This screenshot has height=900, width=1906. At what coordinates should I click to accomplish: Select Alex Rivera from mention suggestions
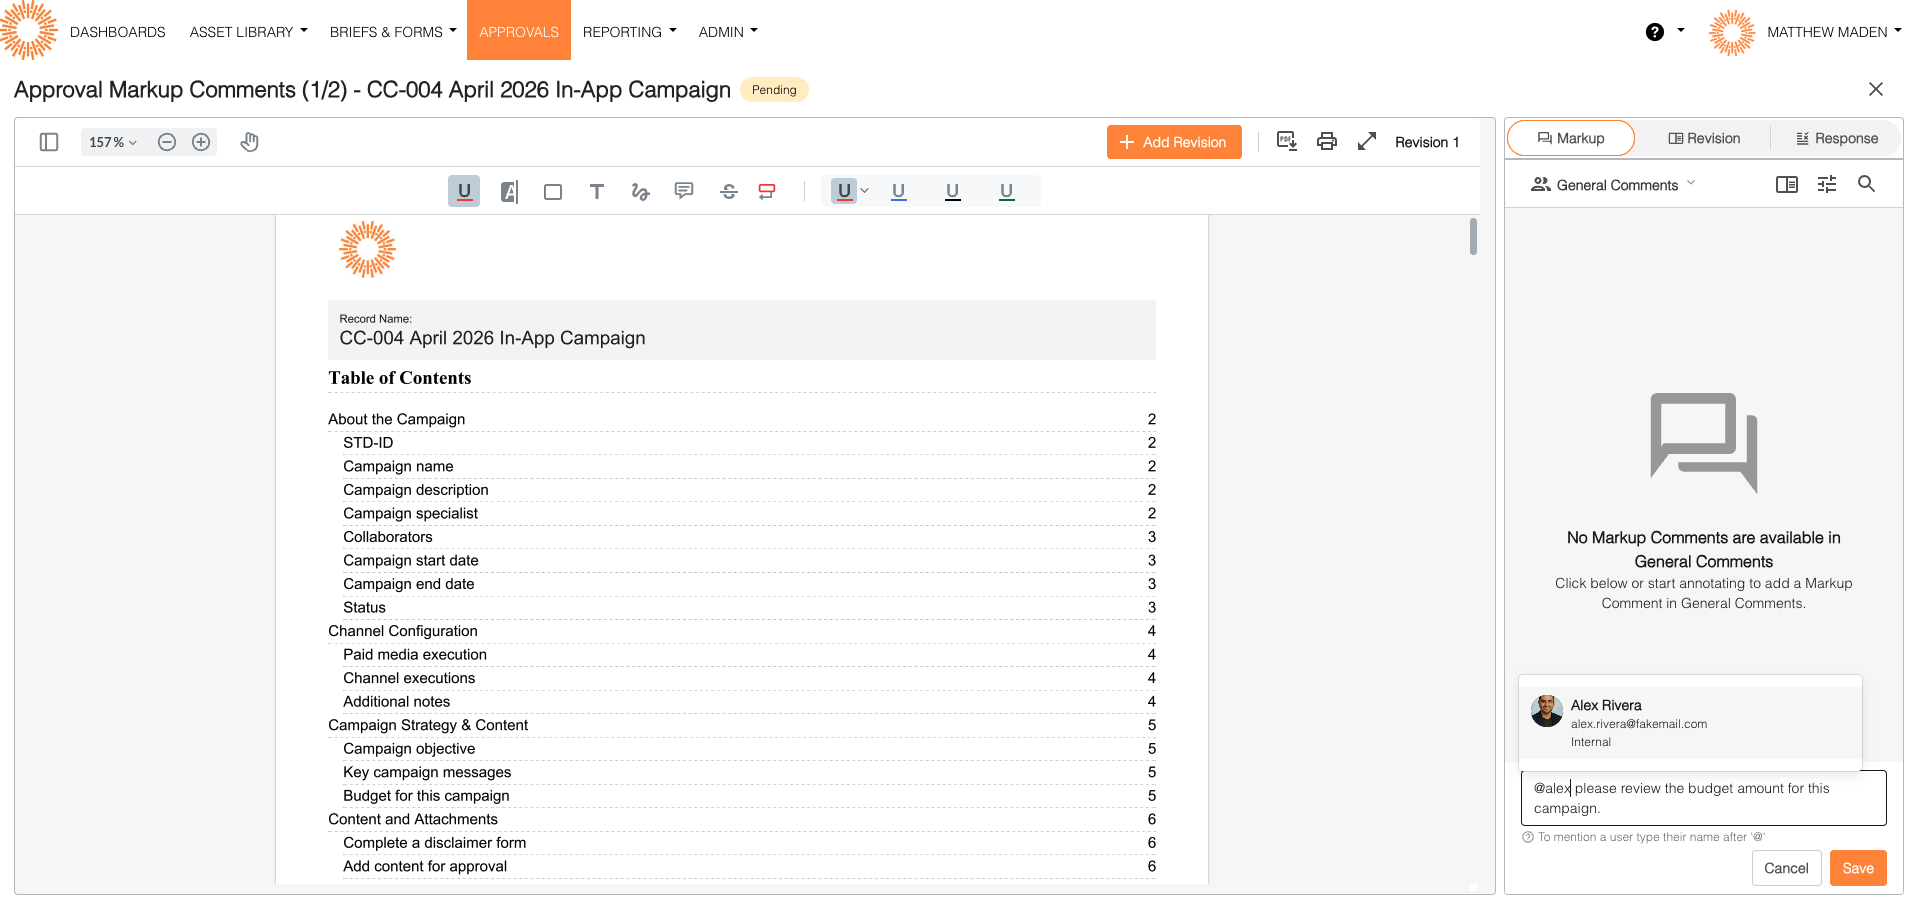coord(1690,723)
